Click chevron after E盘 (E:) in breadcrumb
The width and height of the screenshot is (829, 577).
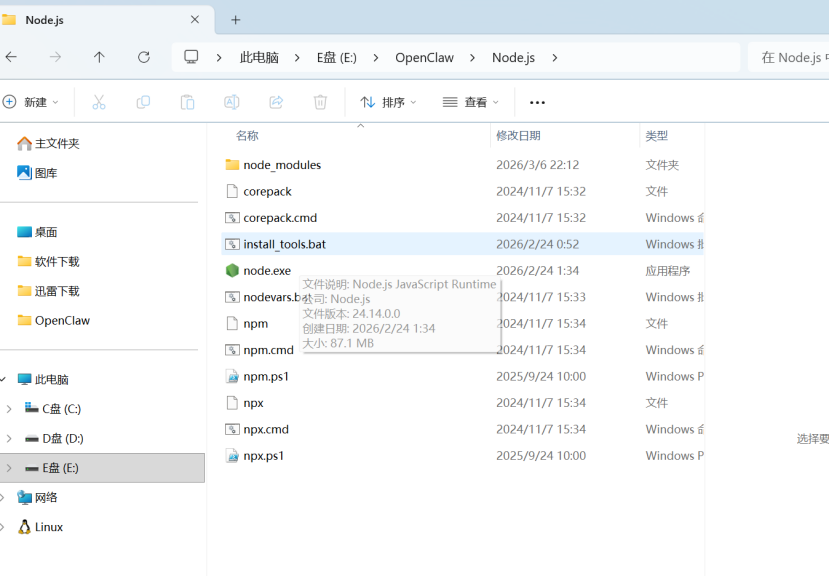coord(375,58)
